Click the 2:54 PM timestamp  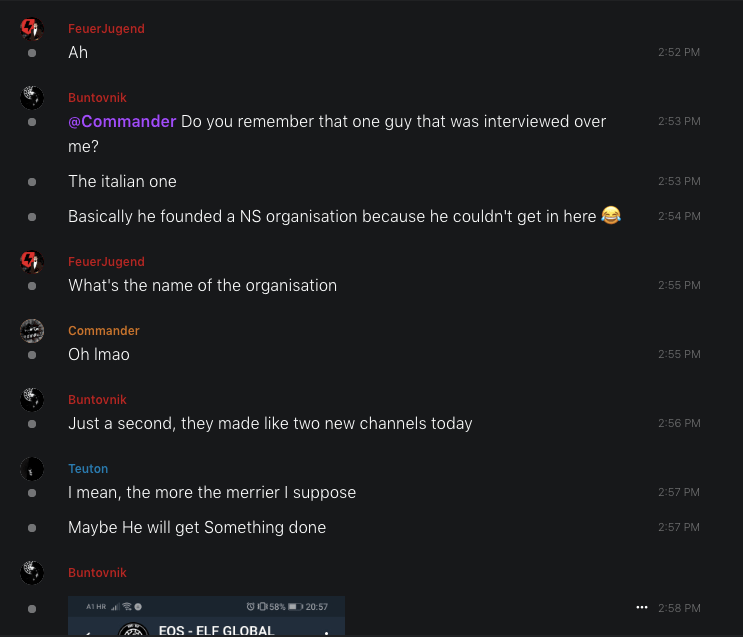(x=679, y=216)
